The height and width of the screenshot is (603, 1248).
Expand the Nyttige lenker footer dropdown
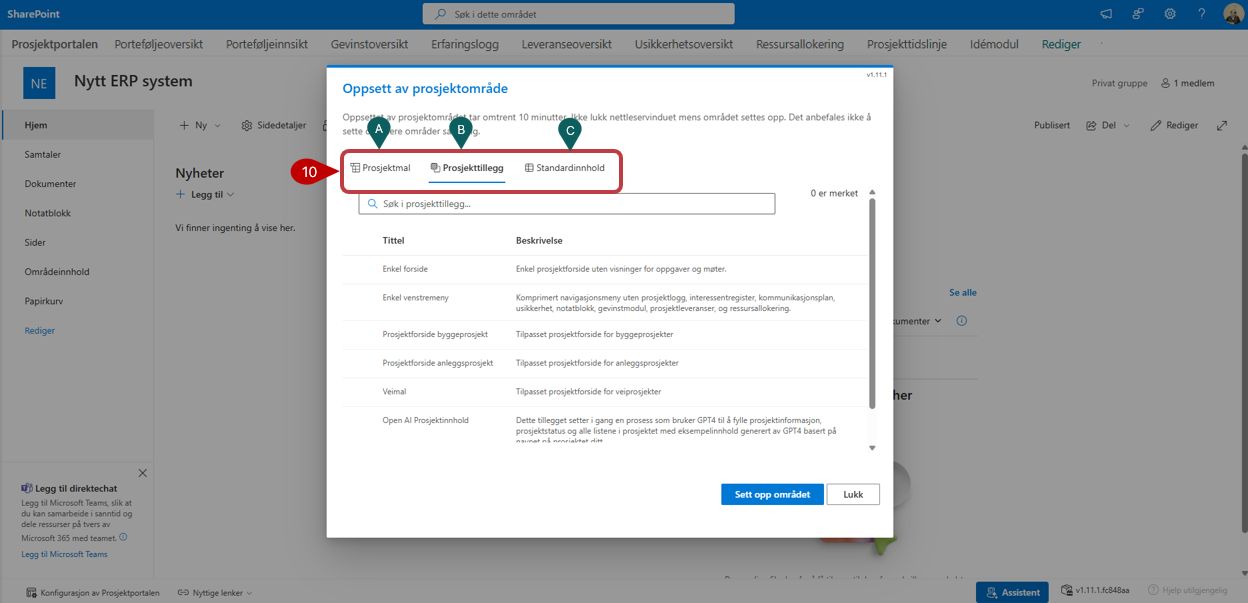[214, 593]
